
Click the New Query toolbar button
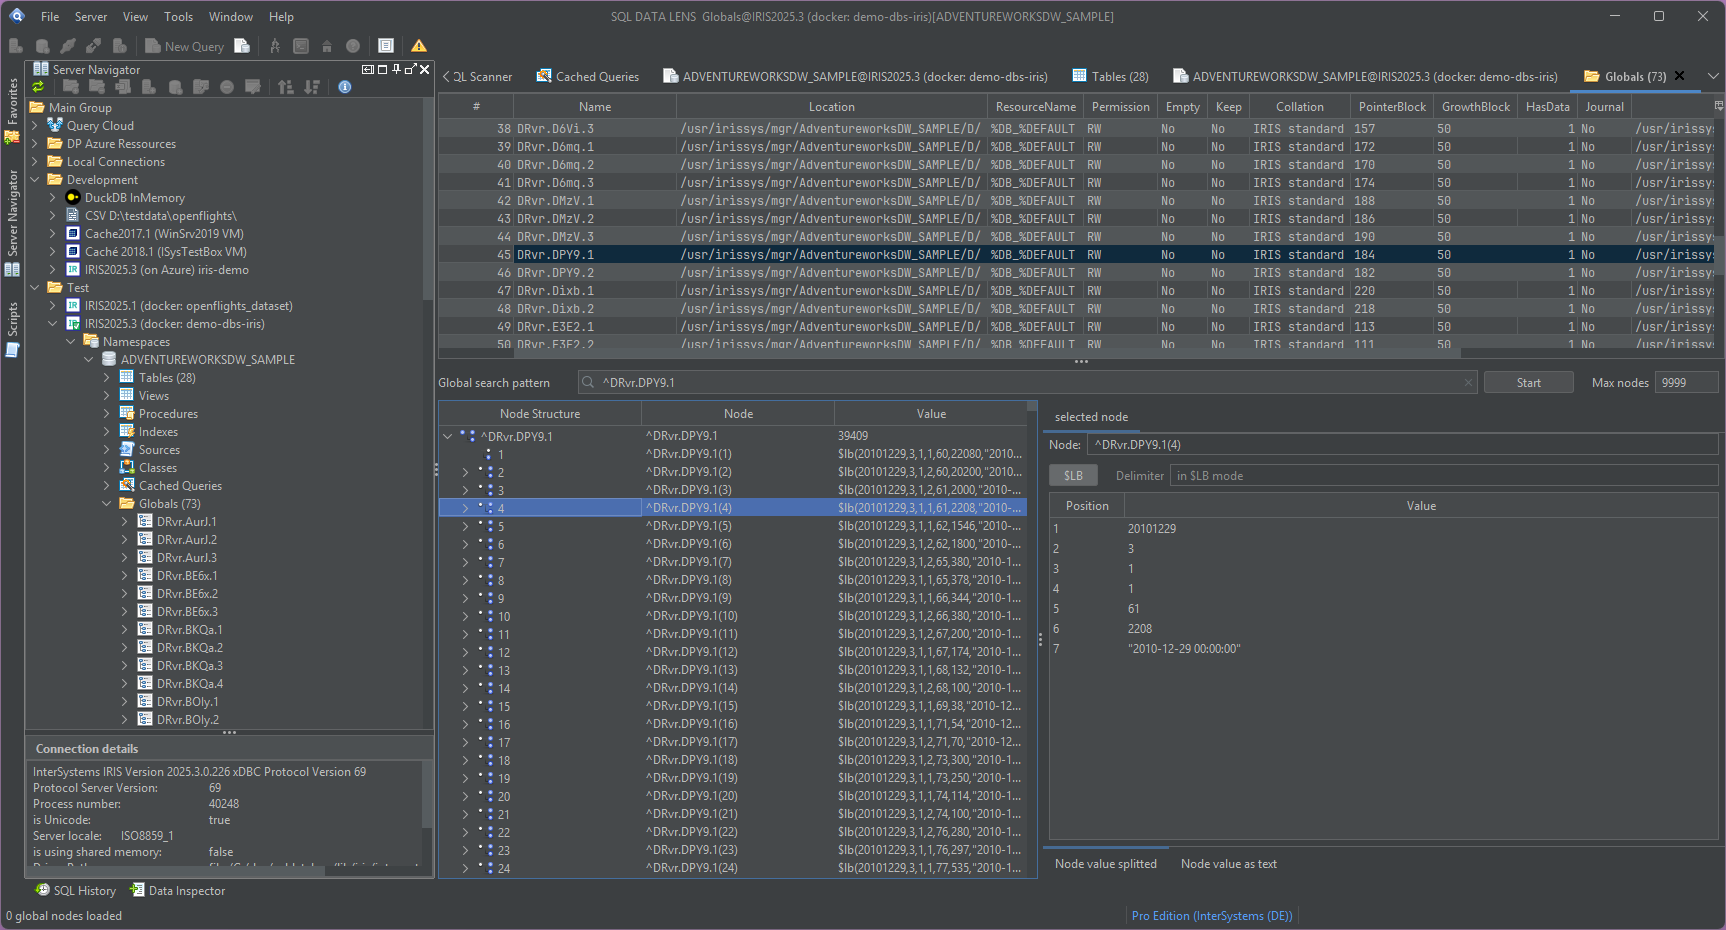(184, 46)
